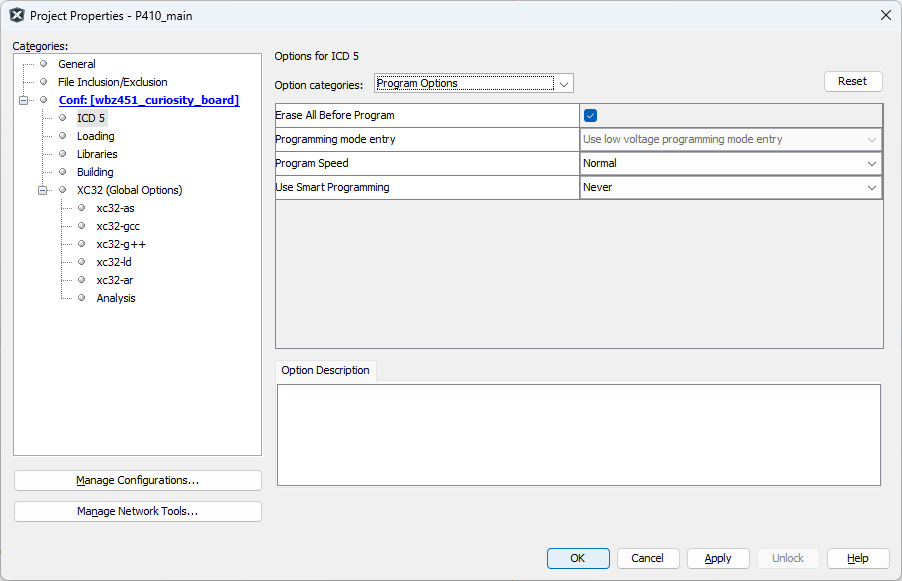Collapse the Conf configuration tree node
Viewport: 902px width, 581px height.
(x=24, y=100)
